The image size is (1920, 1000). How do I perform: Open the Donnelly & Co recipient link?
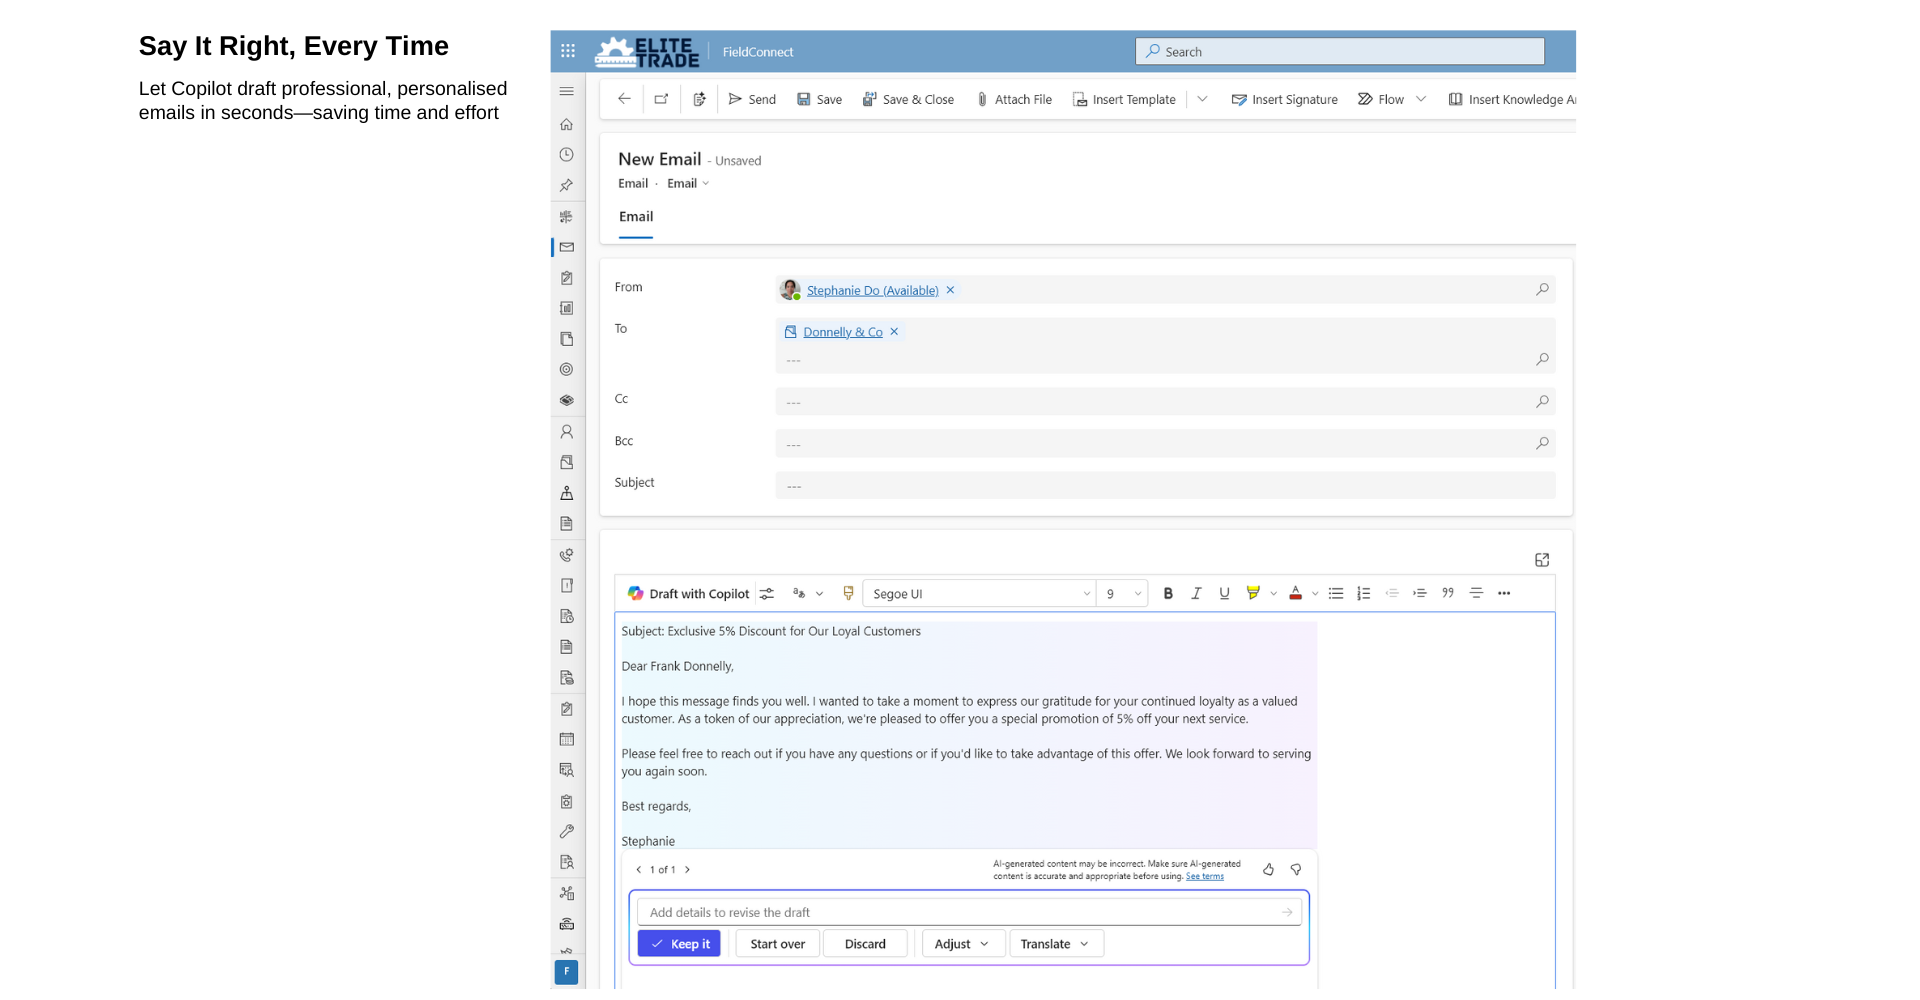(x=843, y=332)
